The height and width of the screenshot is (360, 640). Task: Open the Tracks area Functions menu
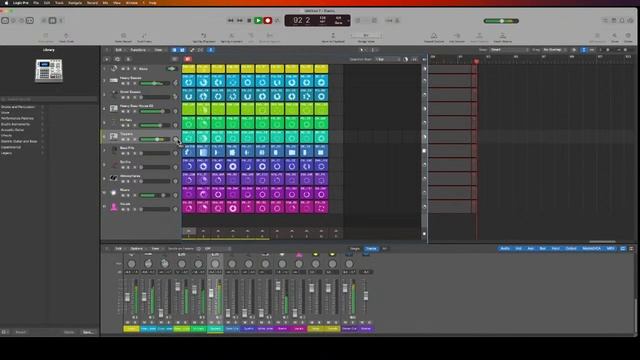[x=138, y=50]
